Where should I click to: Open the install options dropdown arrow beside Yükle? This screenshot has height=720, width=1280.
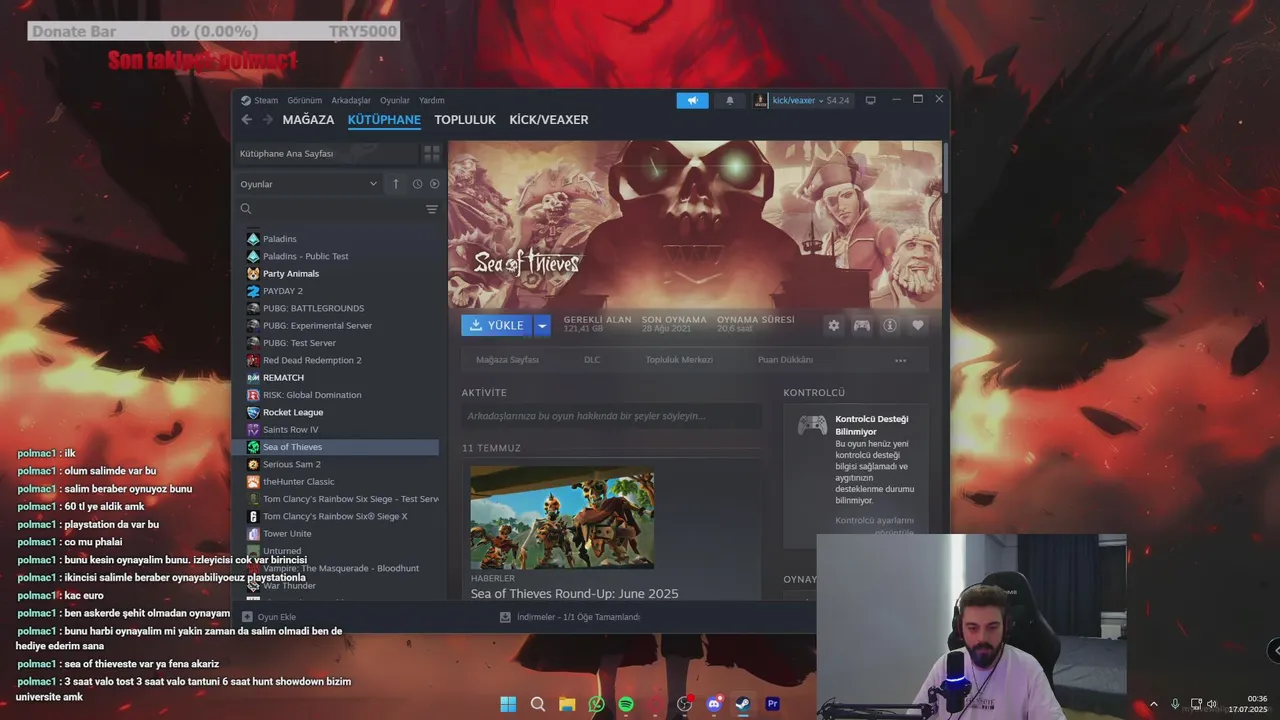tap(542, 325)
